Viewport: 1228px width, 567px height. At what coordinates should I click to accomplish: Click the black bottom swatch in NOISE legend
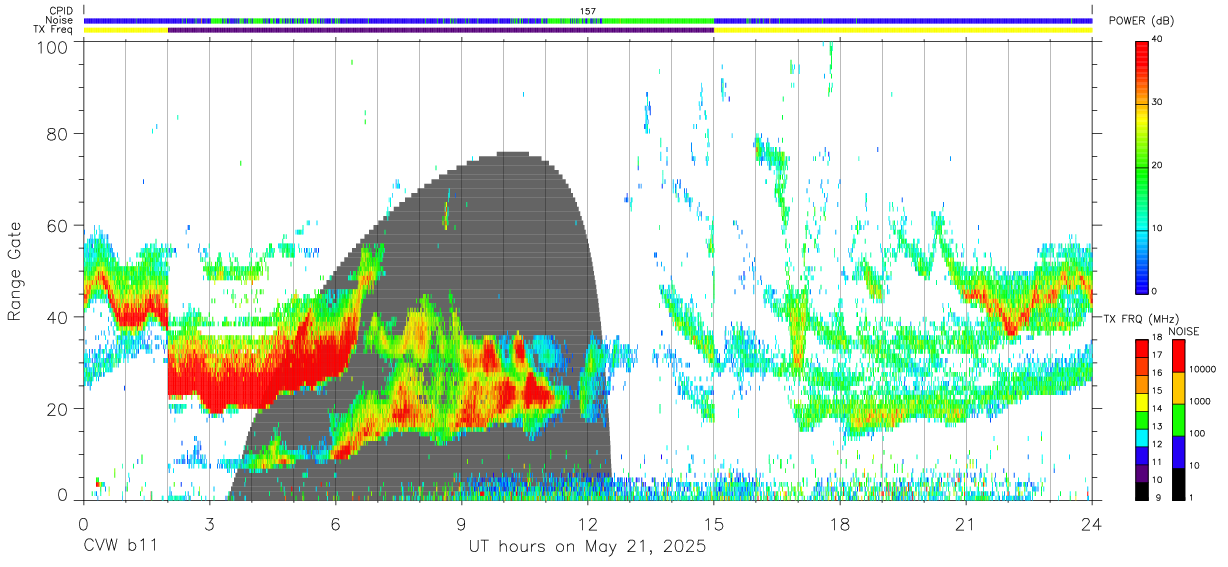click(x=1178, y=483)
